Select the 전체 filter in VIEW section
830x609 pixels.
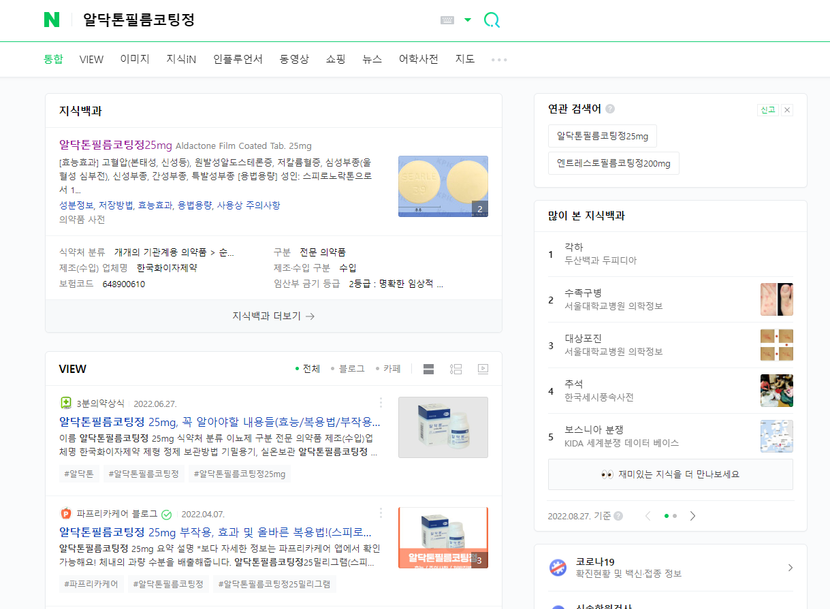[309, 369]
